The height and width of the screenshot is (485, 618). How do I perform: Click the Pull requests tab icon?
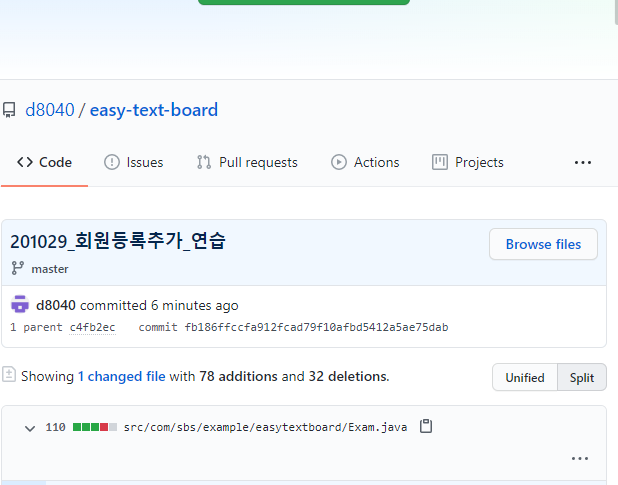[x=204, y=162]
